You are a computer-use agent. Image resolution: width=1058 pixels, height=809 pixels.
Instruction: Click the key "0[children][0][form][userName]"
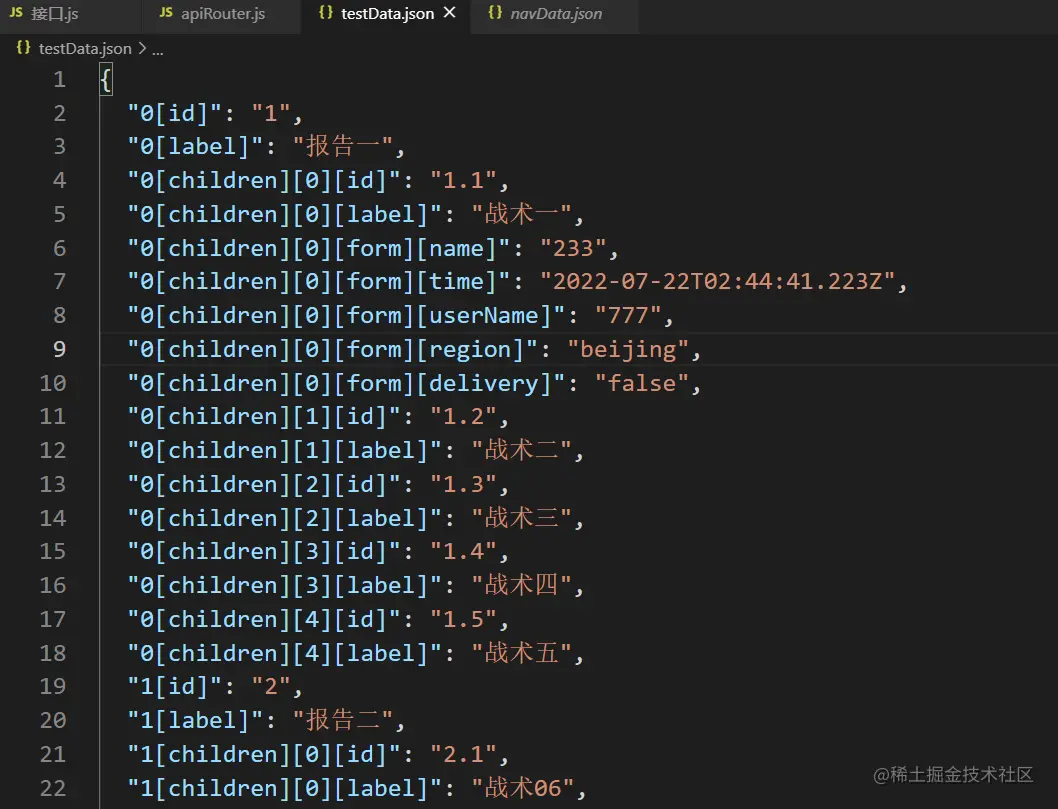(346, 315)
